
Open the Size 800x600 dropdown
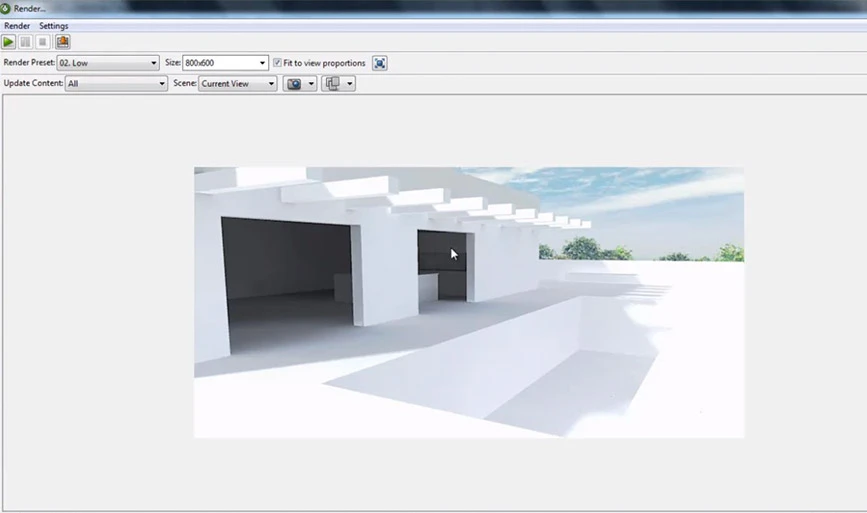(x=225, y=63)
